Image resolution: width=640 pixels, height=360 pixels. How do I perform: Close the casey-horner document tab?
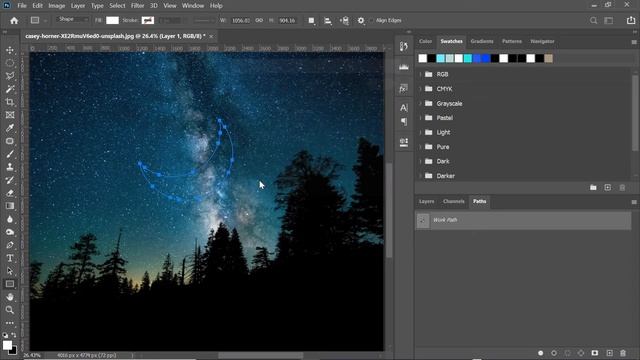click(x=211, y=36)
